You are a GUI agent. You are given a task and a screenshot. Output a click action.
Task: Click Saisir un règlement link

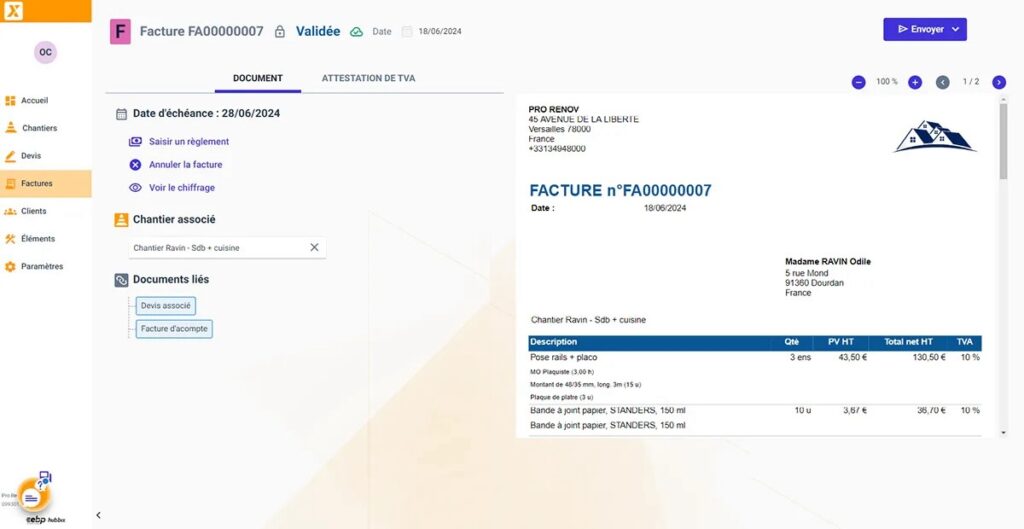pos(189,142)
